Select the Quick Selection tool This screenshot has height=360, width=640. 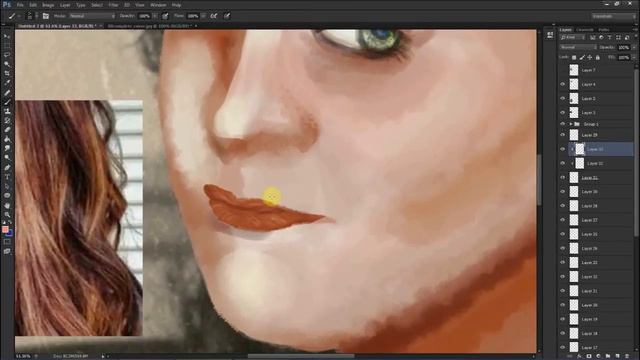7,64
